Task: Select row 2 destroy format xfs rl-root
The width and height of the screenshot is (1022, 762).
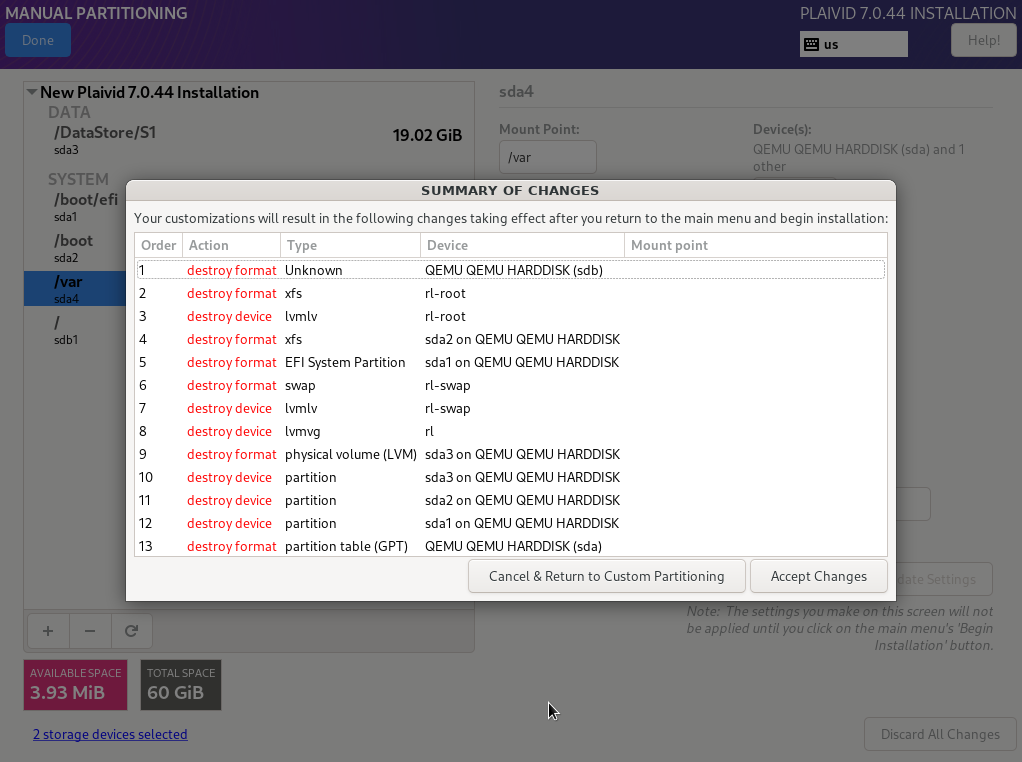Action: (x=511, y=293)
